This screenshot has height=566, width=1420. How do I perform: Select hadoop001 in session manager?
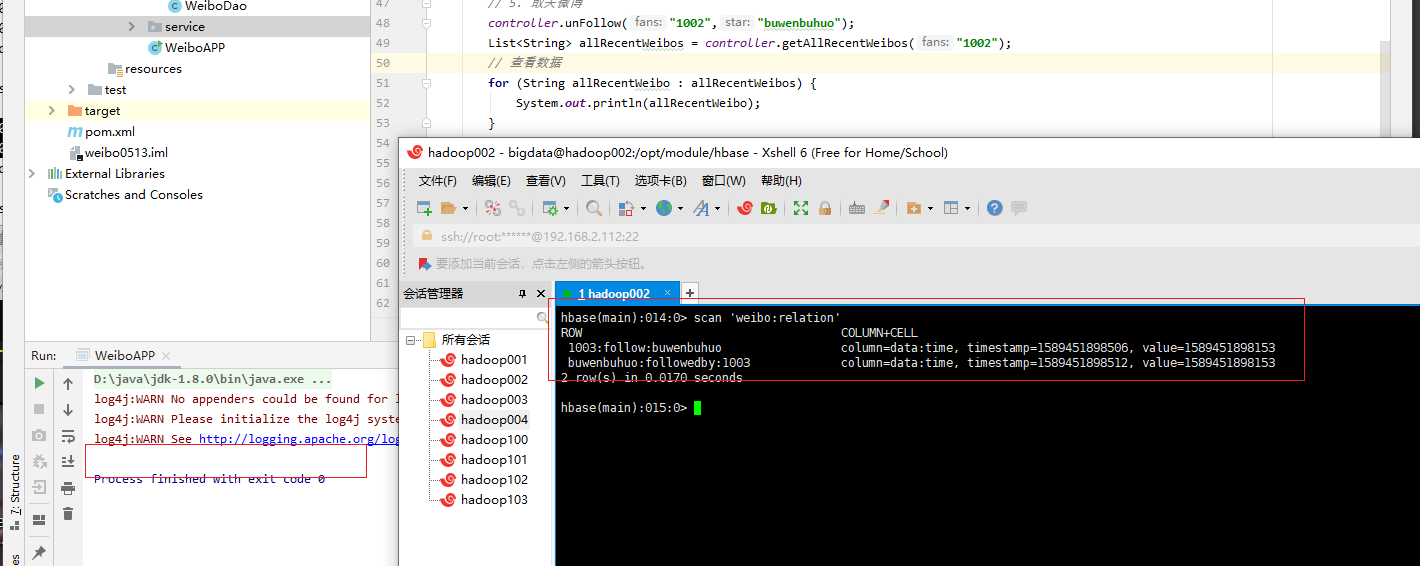494,360
